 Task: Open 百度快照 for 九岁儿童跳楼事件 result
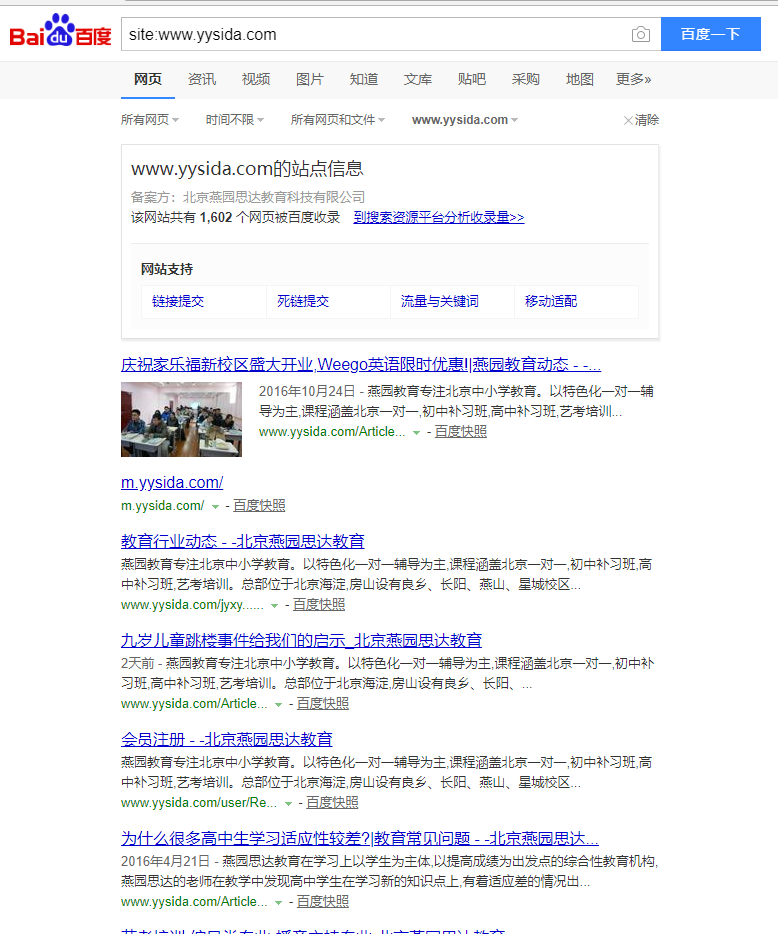322,703
